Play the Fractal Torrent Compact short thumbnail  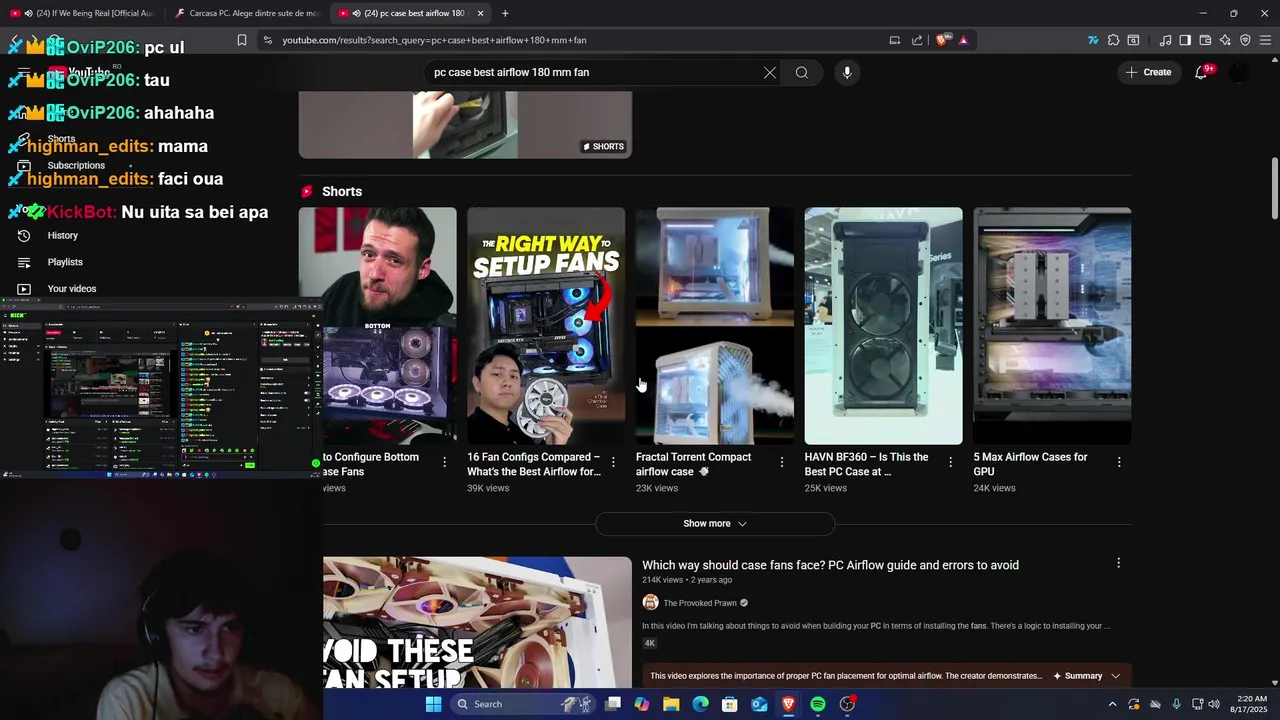pos(715,325)
